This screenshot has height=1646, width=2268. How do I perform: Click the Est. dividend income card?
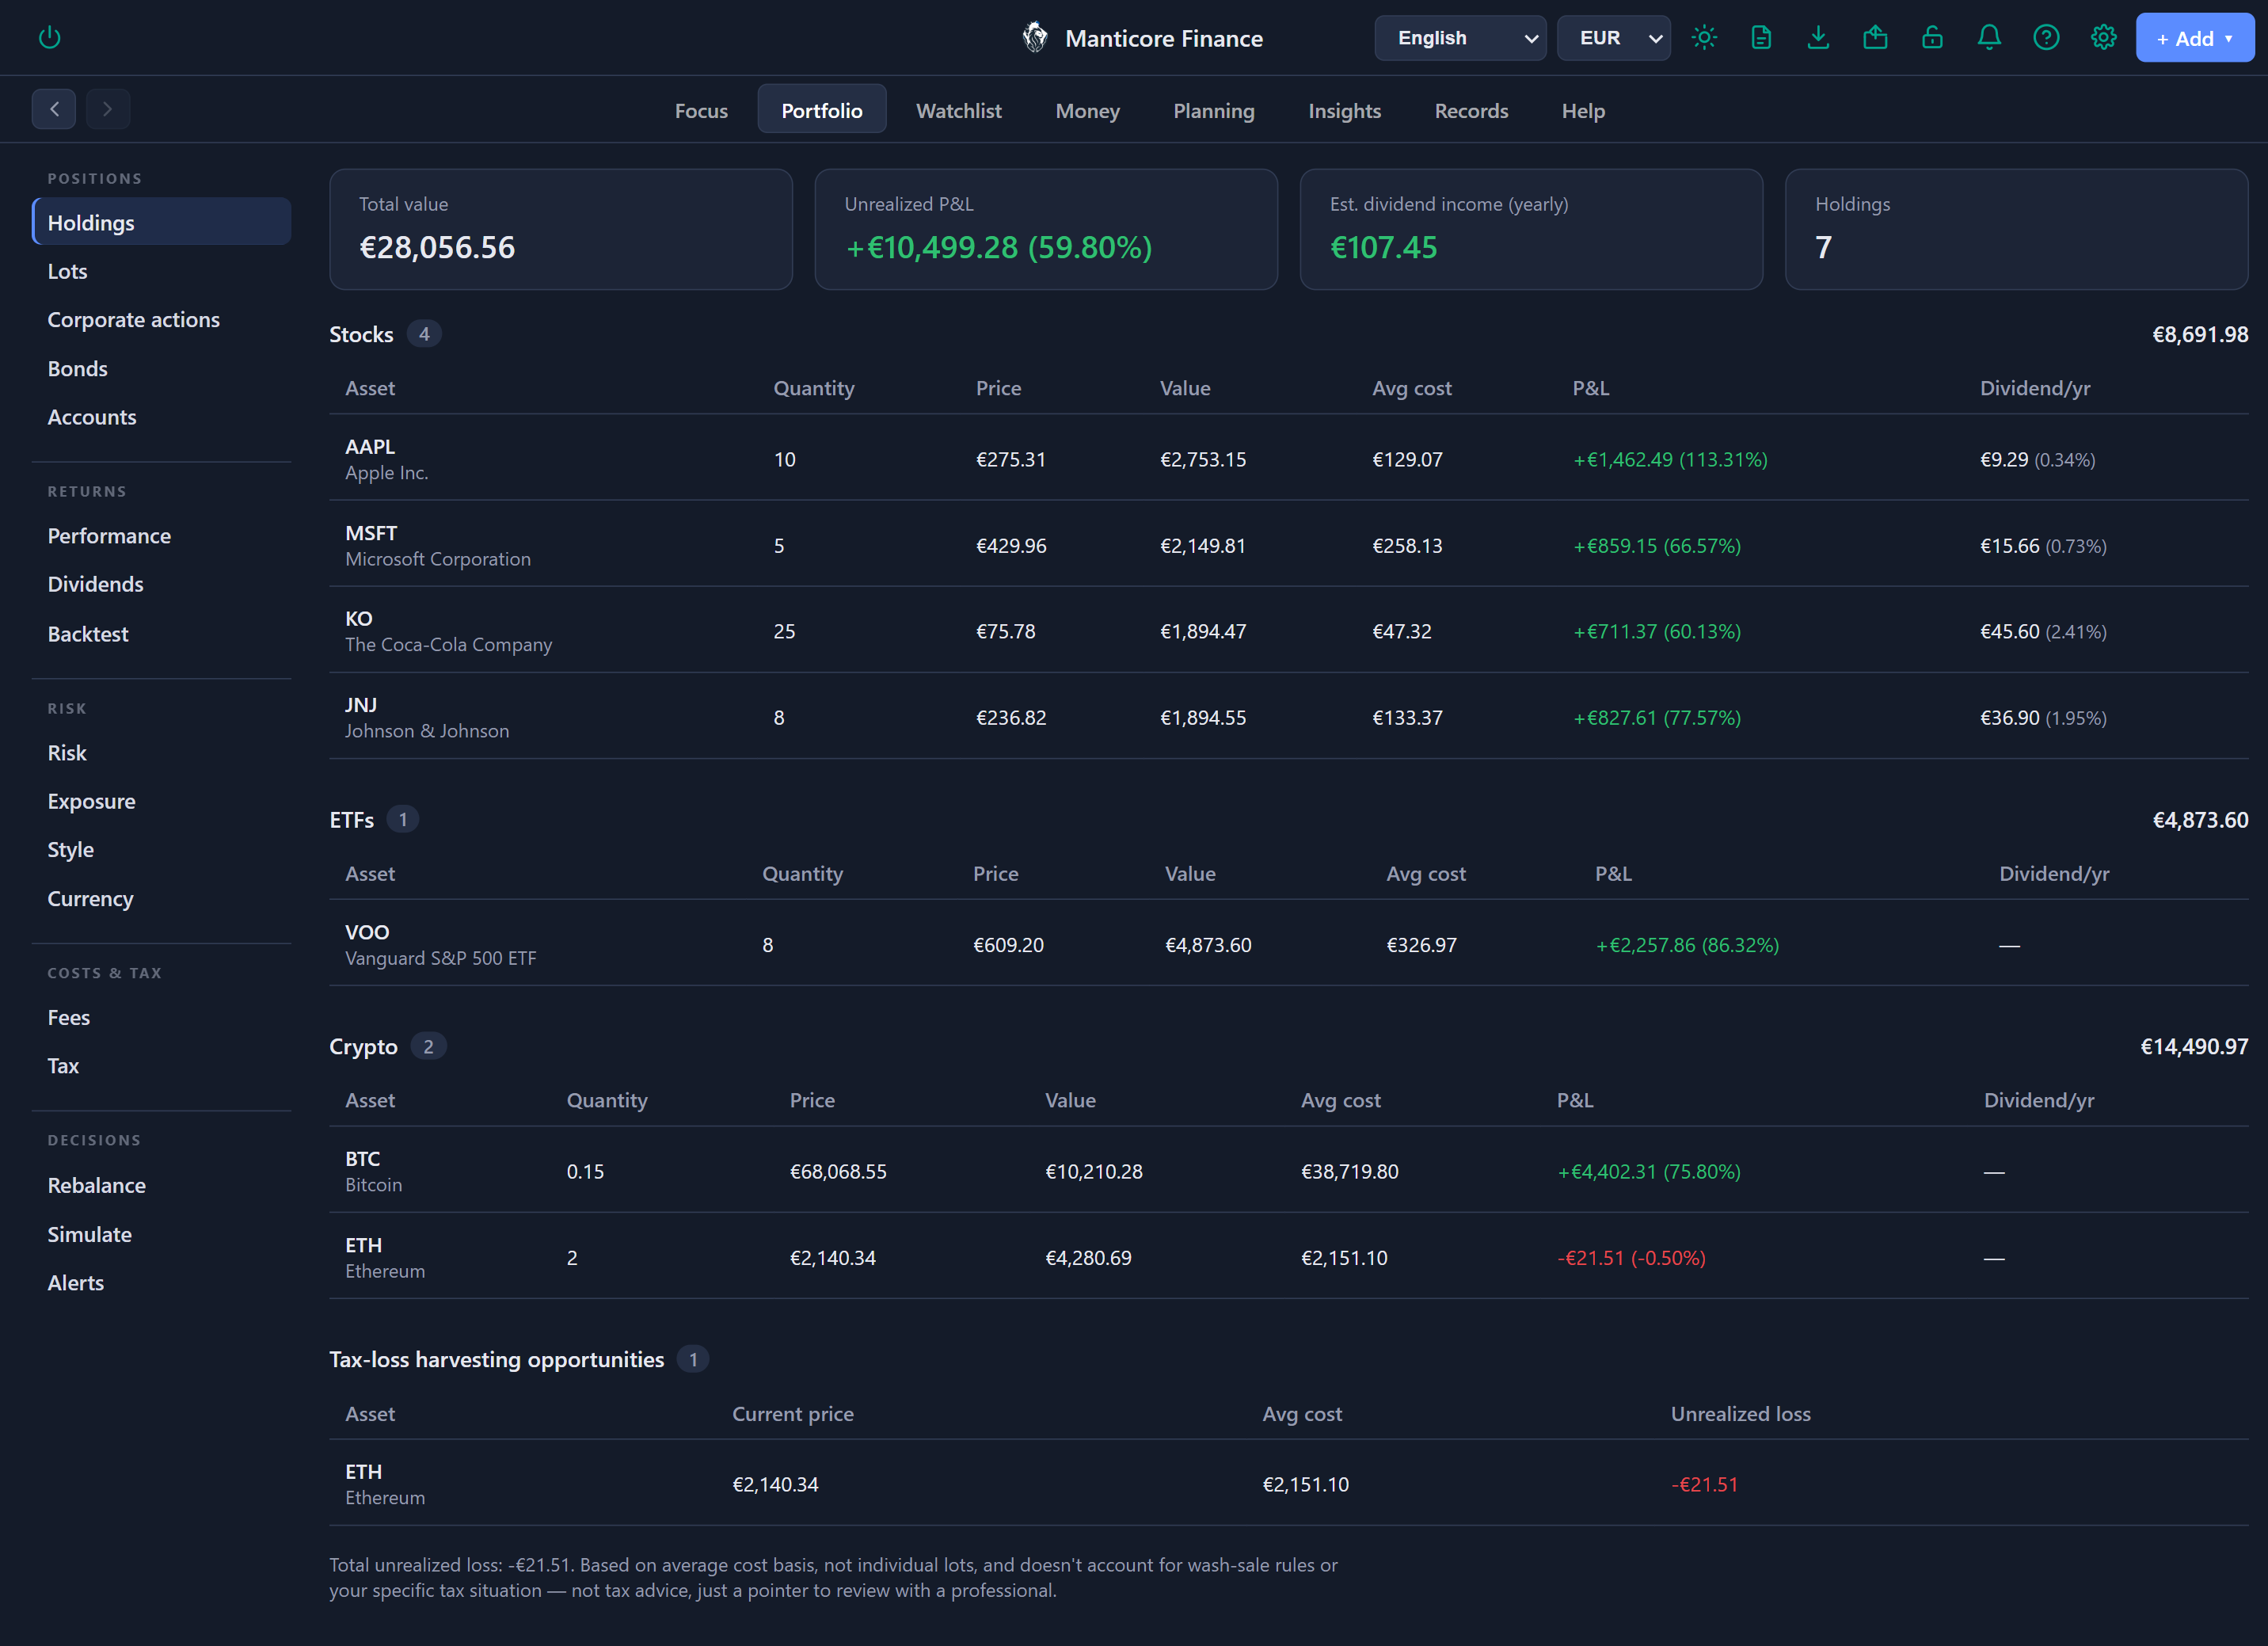pos(1531,229)
